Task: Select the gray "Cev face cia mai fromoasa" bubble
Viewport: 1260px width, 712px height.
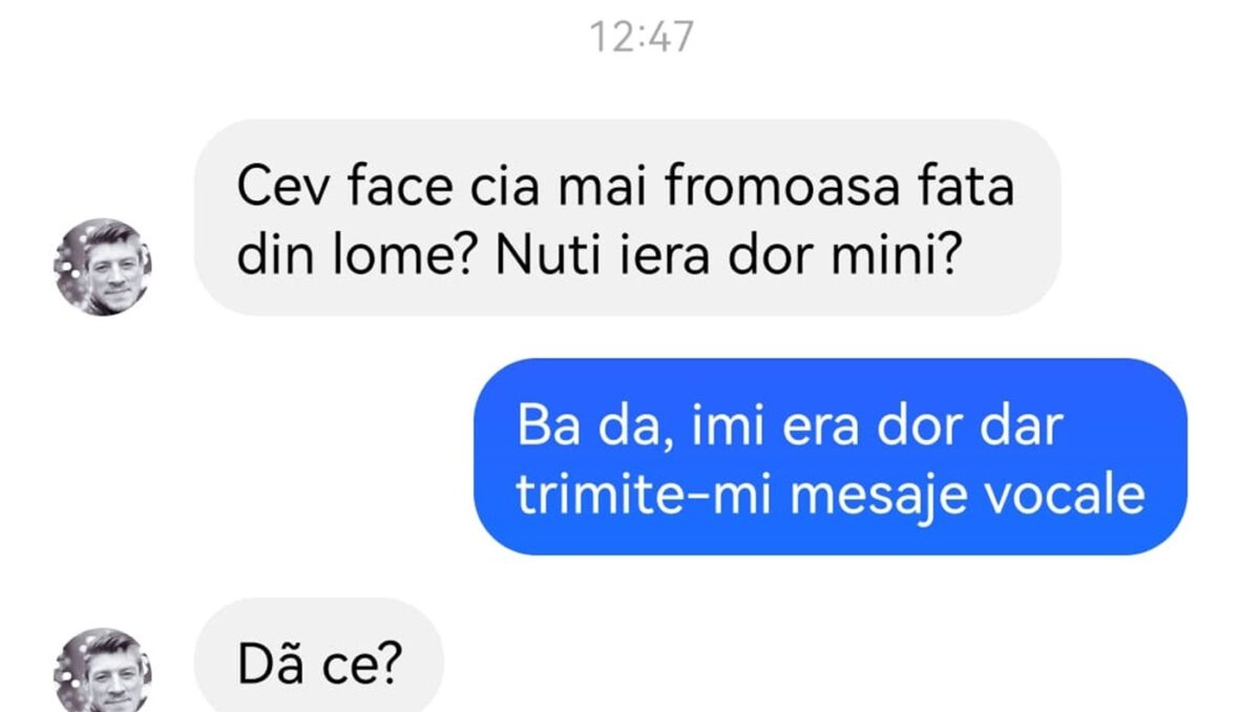Action: click(x=626, y=218)
